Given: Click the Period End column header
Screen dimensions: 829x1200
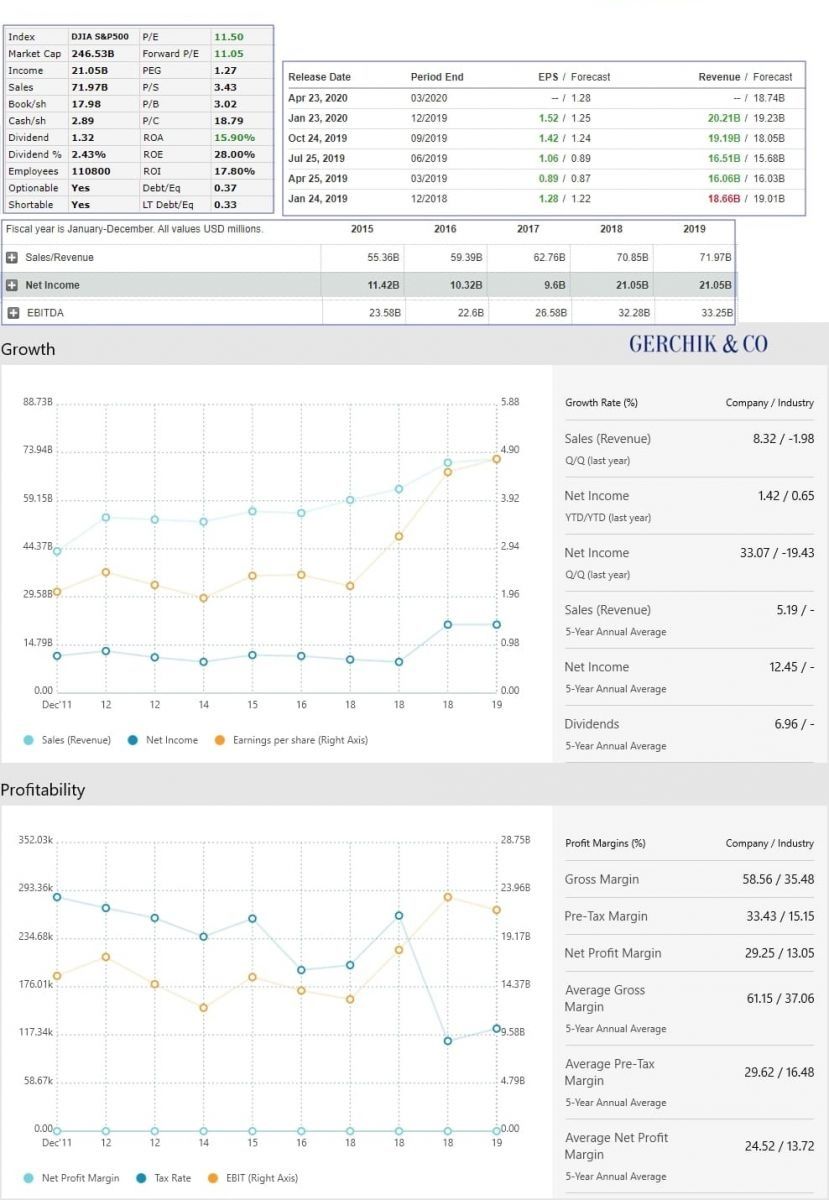Looking at the screenshot, I should click(437, 77).
